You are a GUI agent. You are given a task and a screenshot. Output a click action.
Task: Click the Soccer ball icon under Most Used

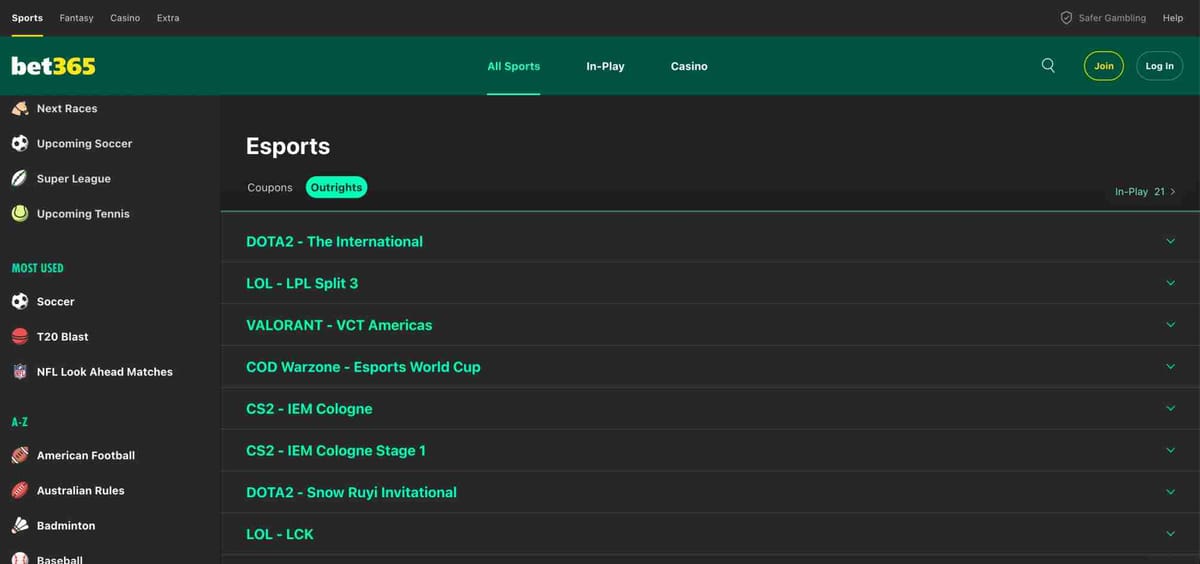coord(20,301)
